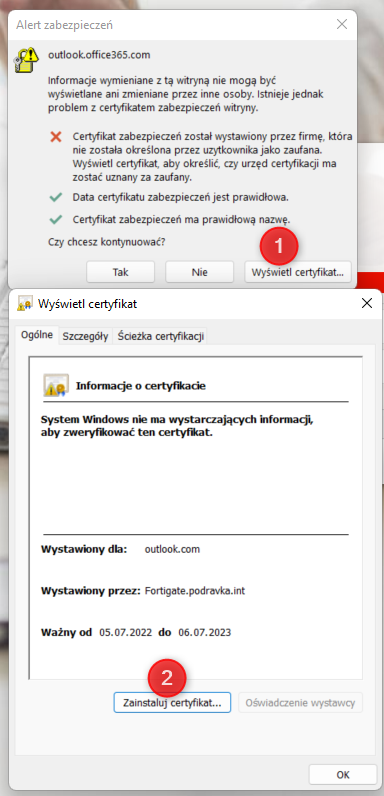The image size is (384, 796).
Task: Click the Informacje o certyfikacie heading
Action: [x=141, y=386]
